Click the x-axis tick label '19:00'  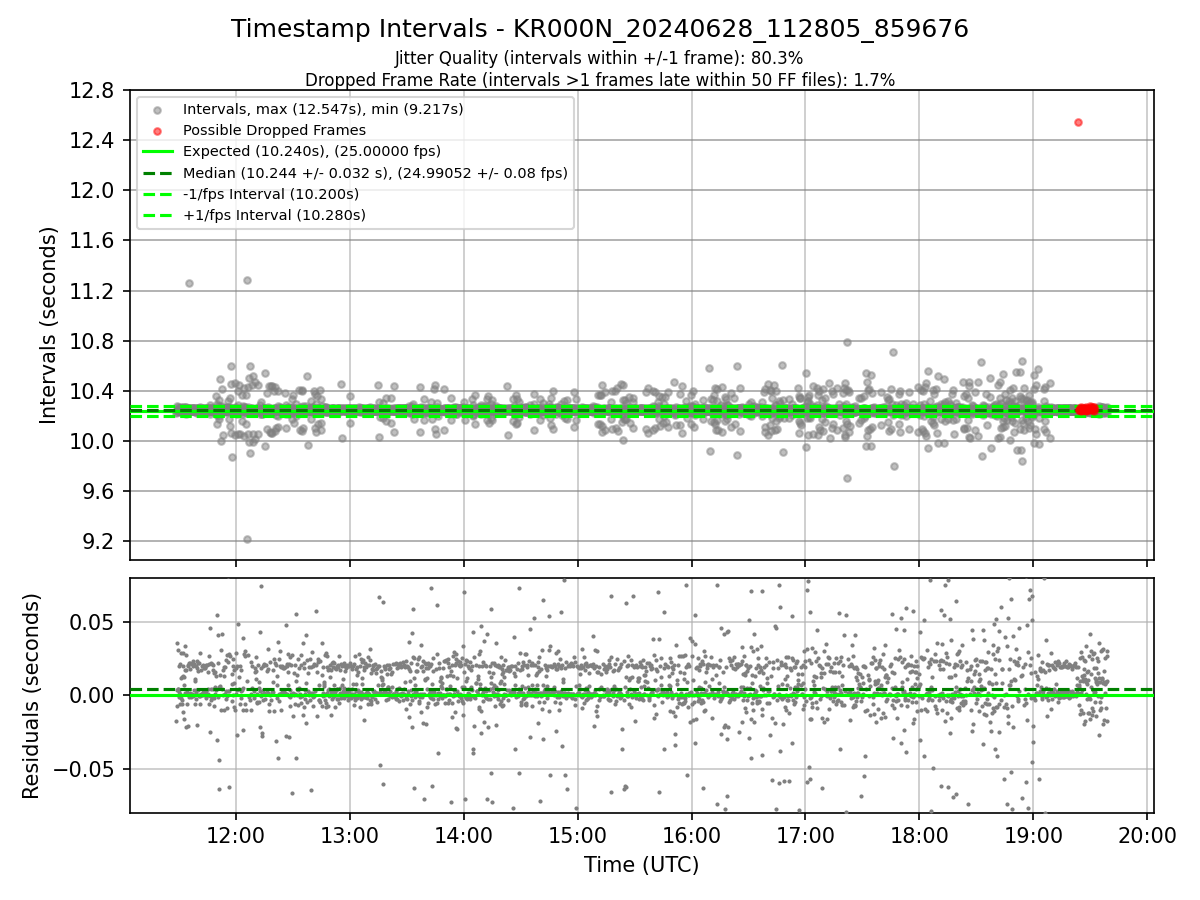tap(1034, 835)
